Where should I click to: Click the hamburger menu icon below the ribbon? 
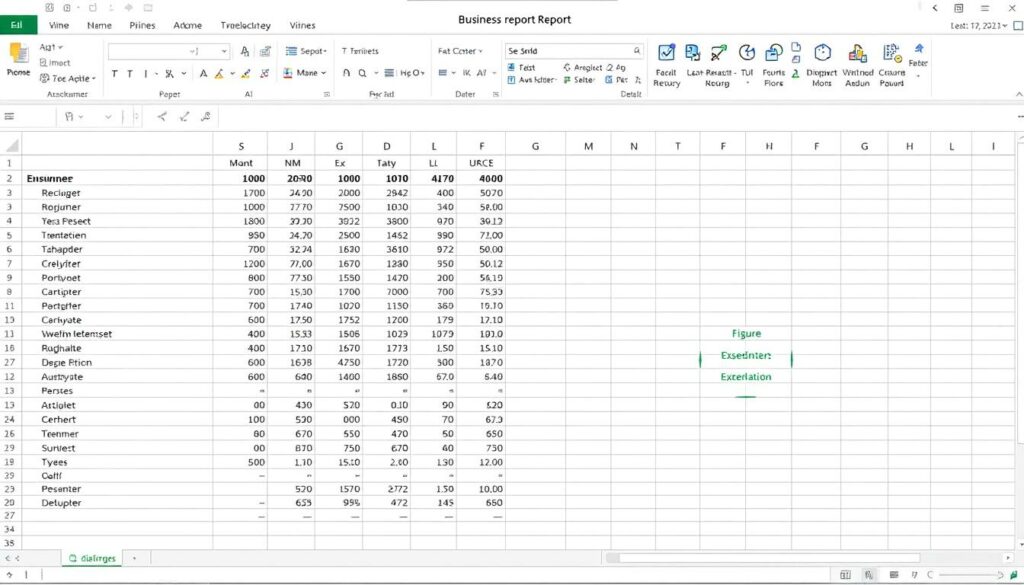(9, 117)
